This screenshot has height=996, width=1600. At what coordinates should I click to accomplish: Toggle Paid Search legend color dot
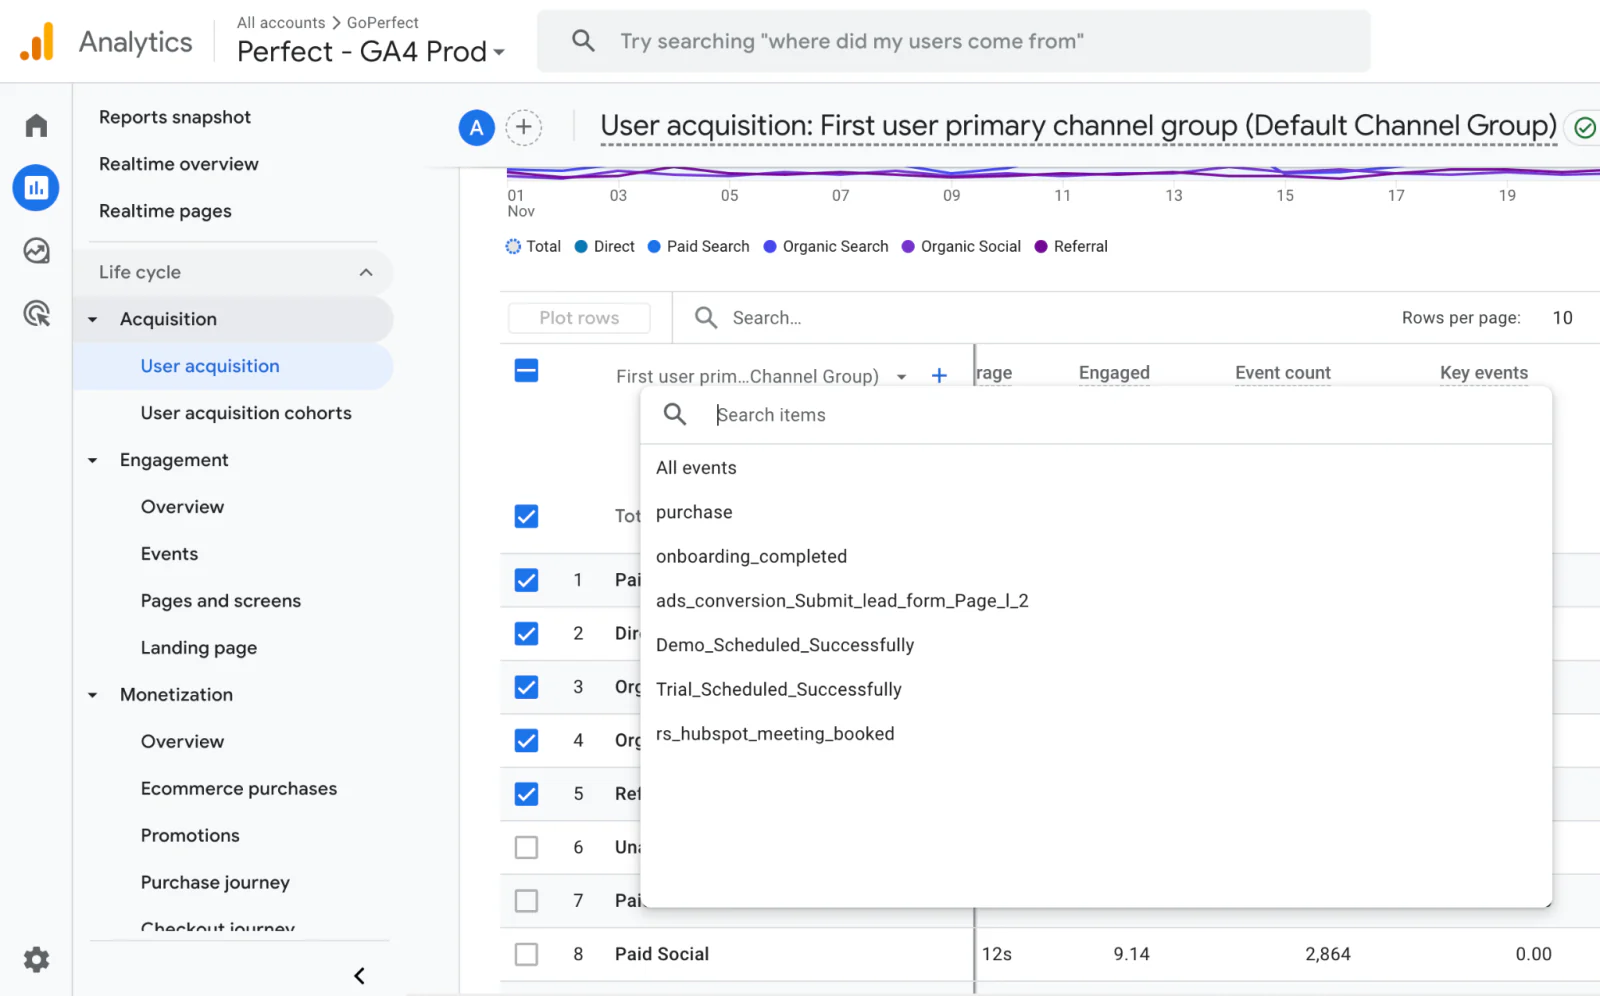click(654, 246)
